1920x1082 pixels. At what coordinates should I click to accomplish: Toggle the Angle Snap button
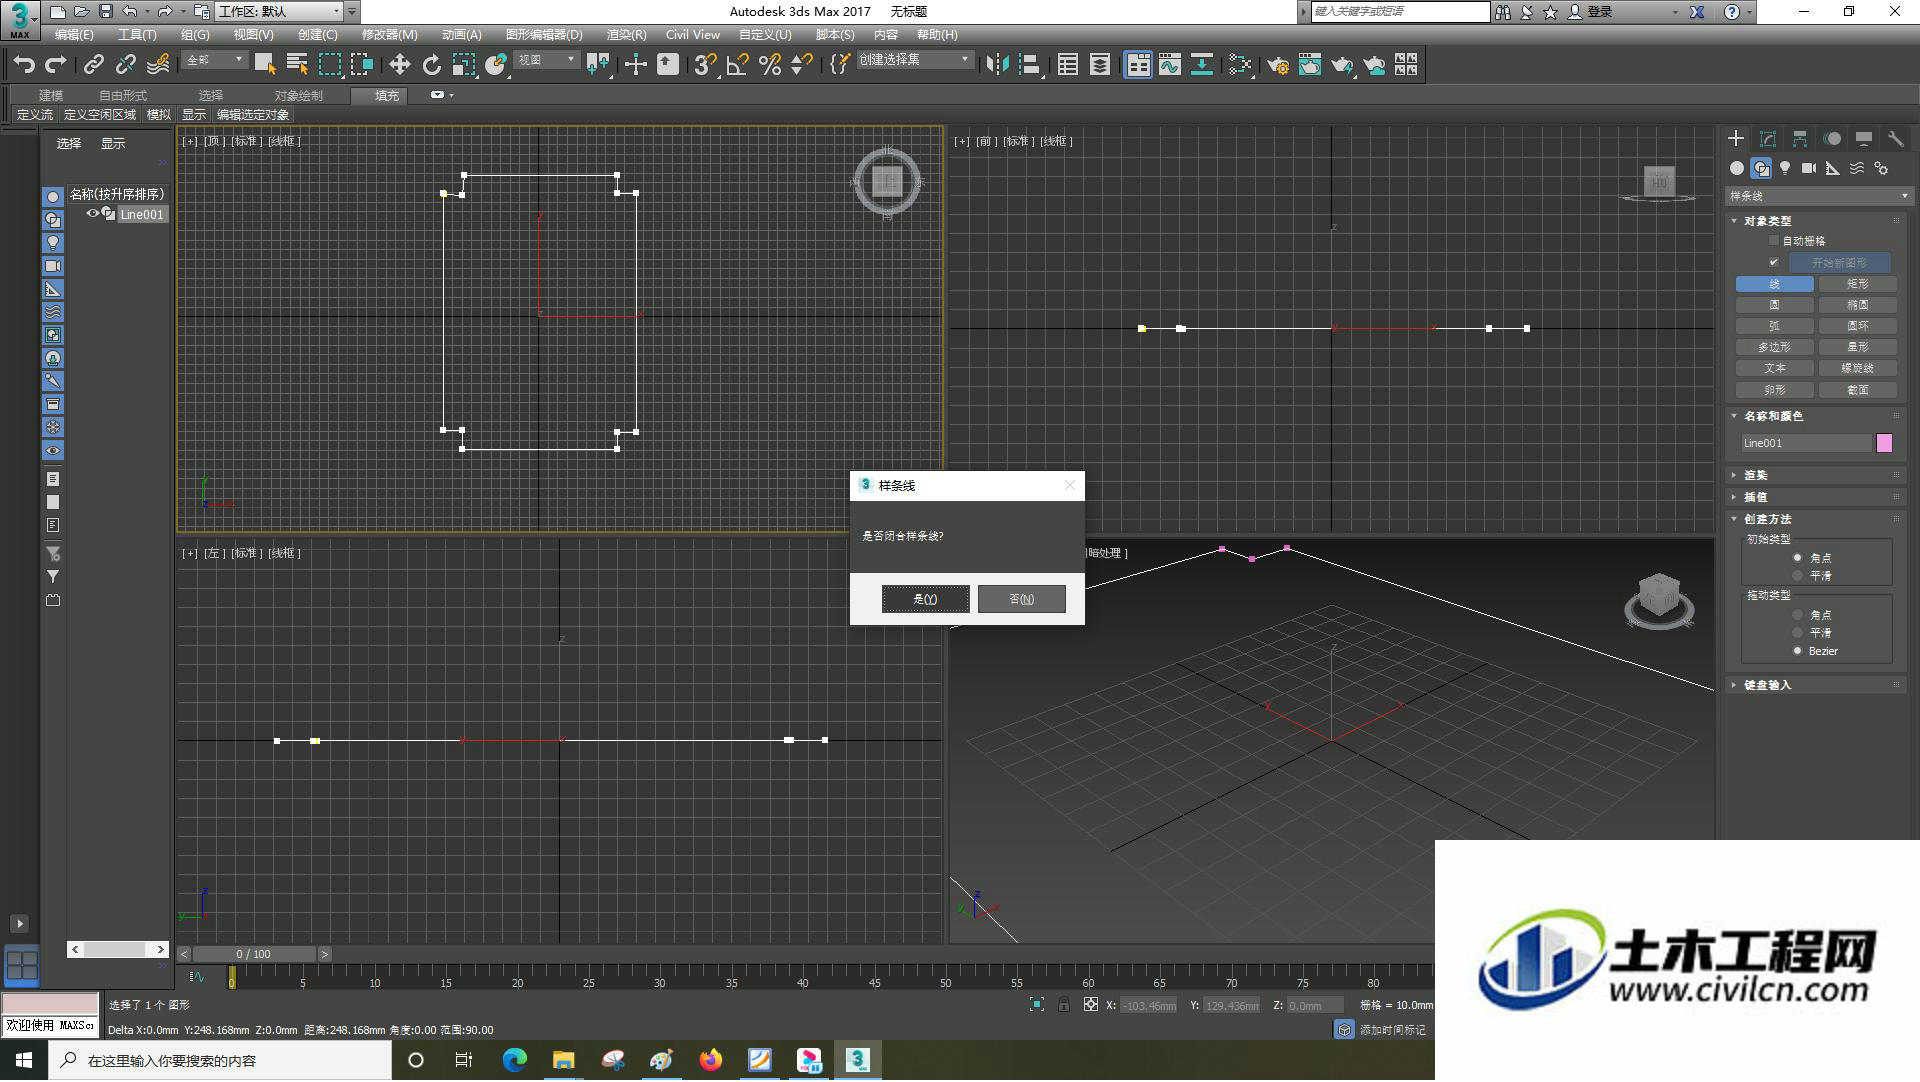[737, 65]
